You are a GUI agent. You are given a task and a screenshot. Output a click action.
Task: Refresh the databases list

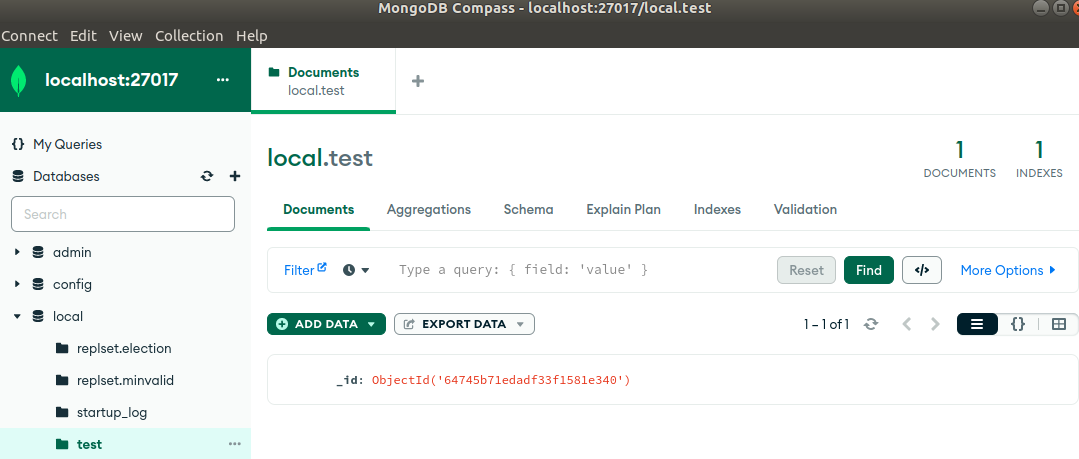tap(206, 176)
